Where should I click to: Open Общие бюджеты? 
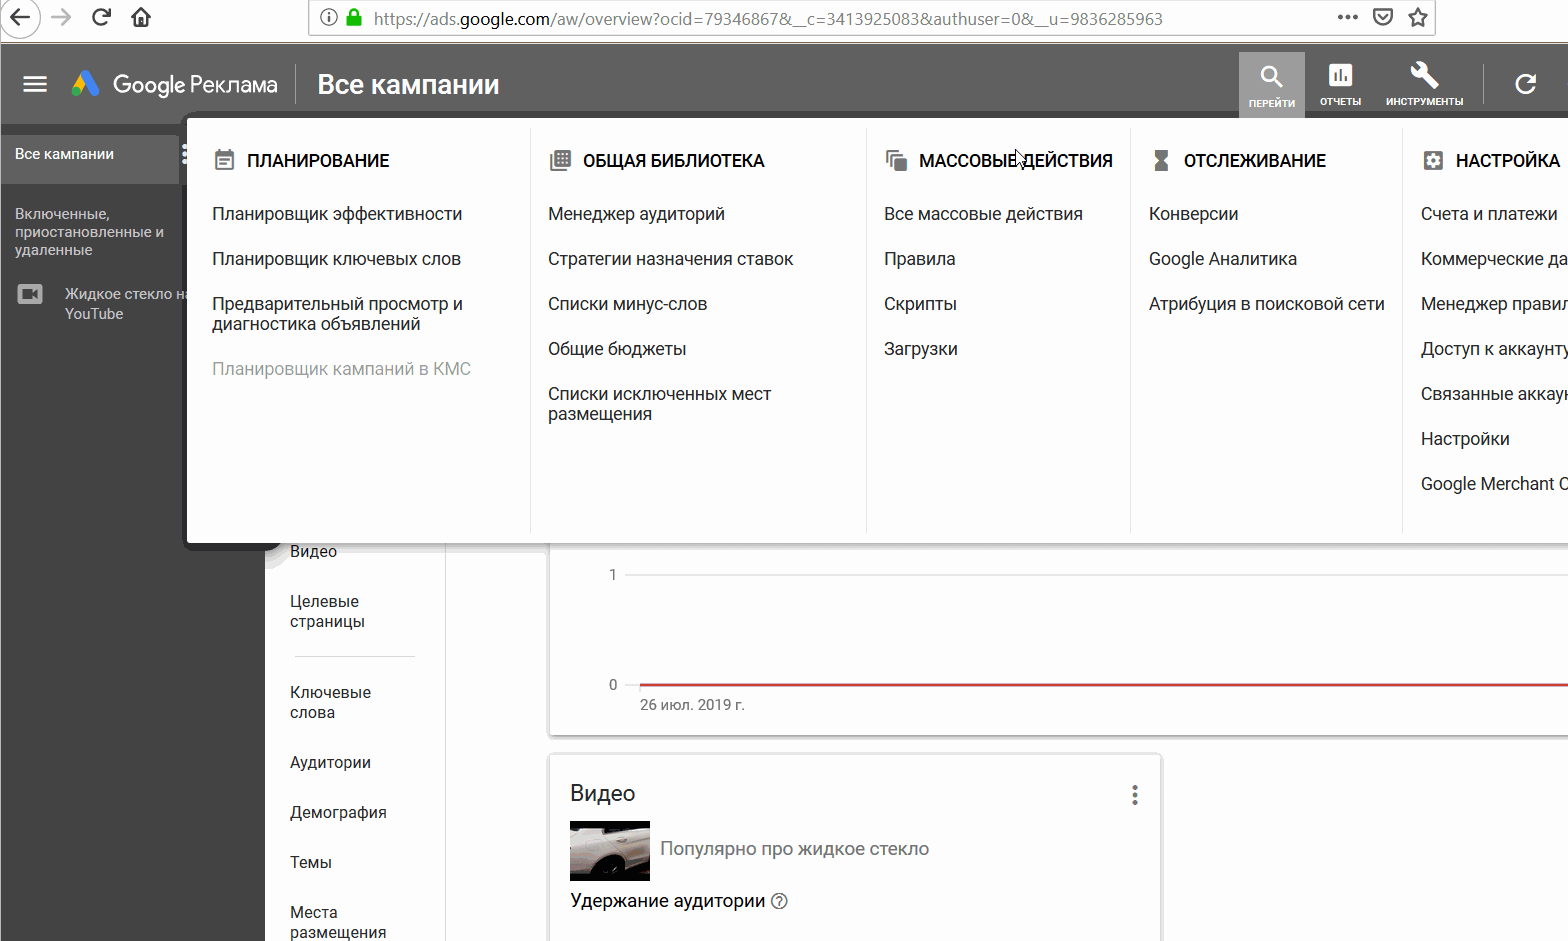(617, 349)
